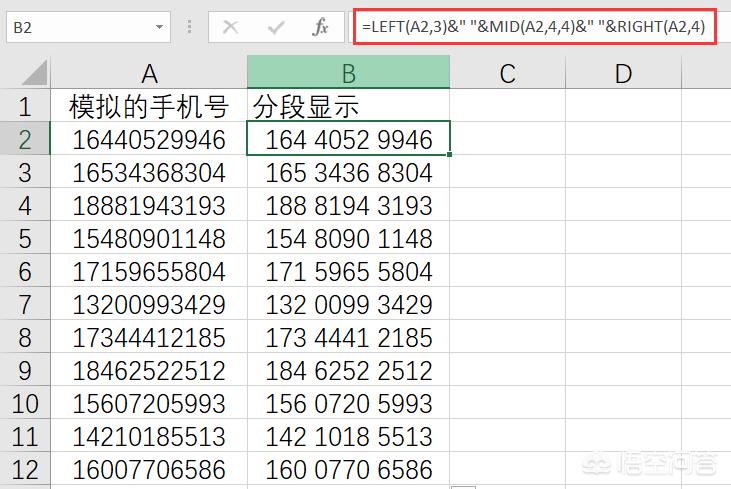This screenshot has width=731, height=489.
Task: Open Insert Function fx dialog
Action: (x=320, y=27)
